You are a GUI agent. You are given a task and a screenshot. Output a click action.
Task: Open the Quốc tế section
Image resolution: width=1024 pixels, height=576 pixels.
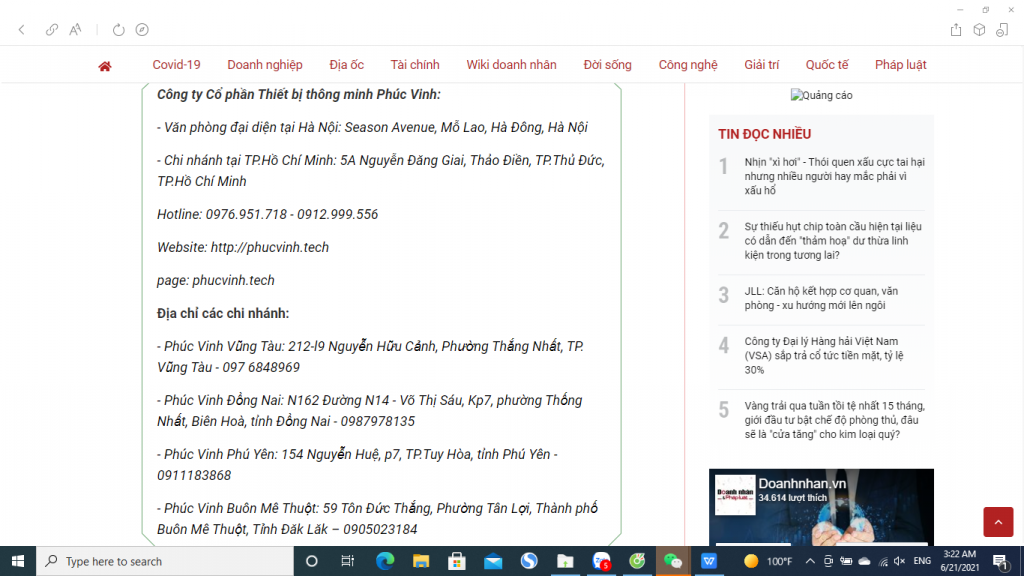(x=827, y=65)
